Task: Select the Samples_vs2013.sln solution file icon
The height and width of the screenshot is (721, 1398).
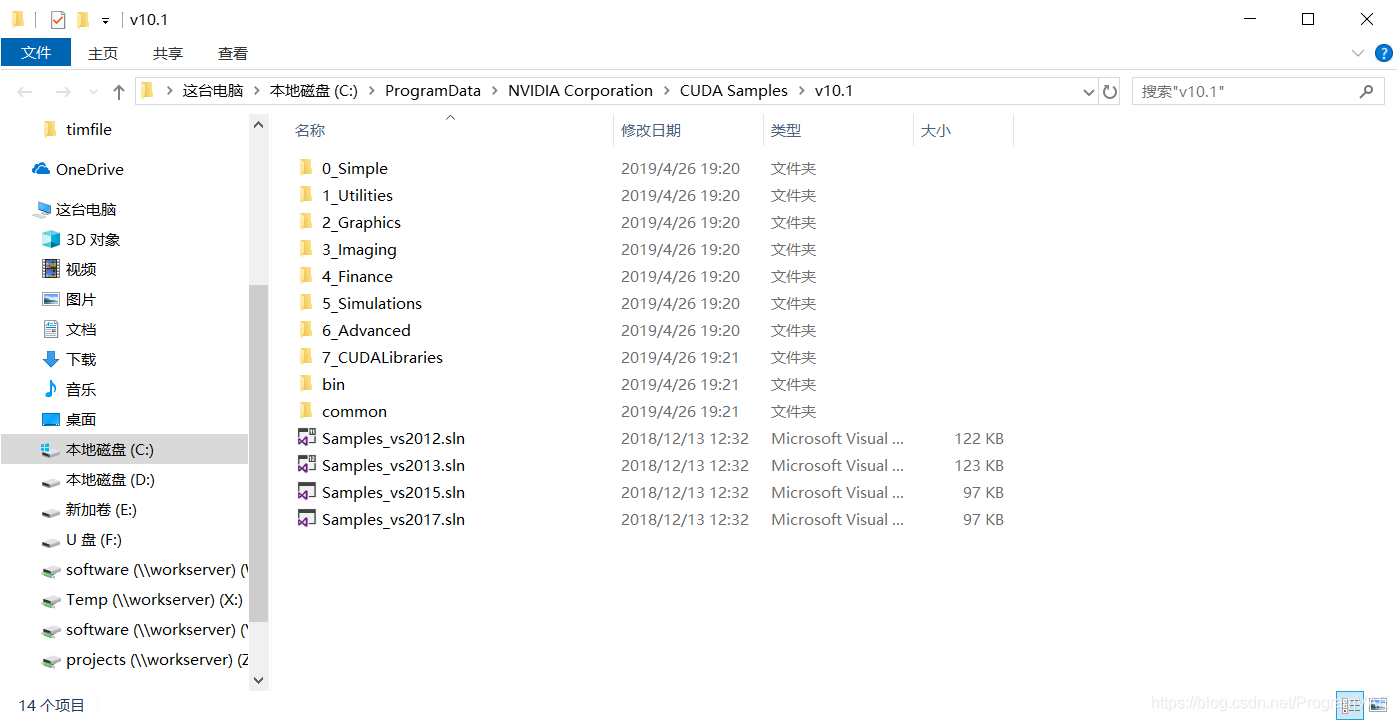Action: (x=307, y=465)
